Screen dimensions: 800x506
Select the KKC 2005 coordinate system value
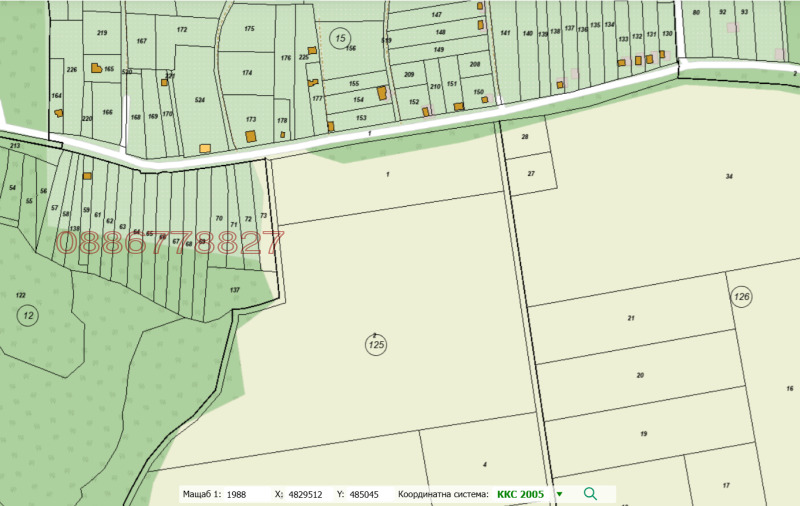[x=522, y=494]
